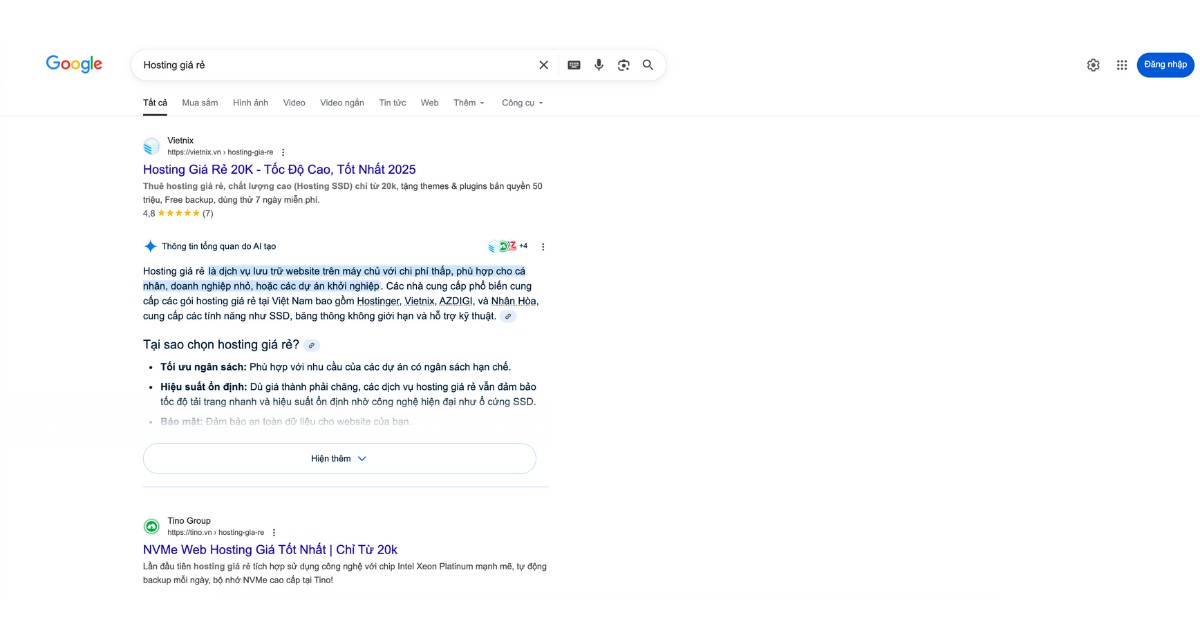1200x630 pixels.
Task: Clear the search query with the X icon
Action: click(x=543, y=64)
